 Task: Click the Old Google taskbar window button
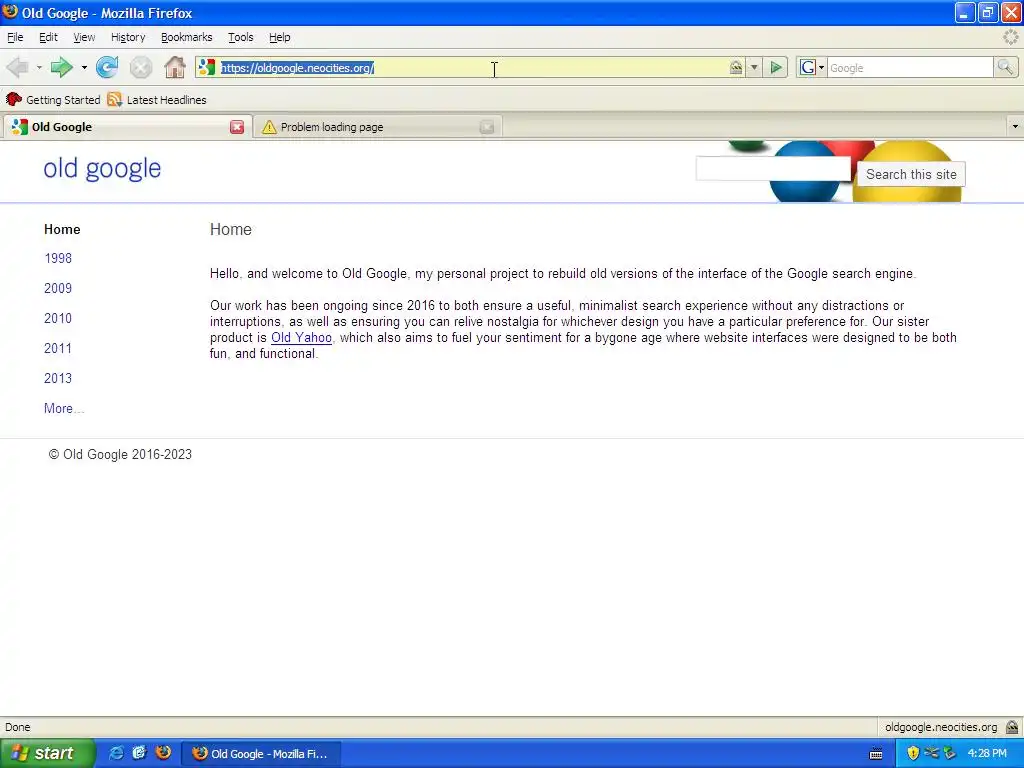tap(260, 754)
